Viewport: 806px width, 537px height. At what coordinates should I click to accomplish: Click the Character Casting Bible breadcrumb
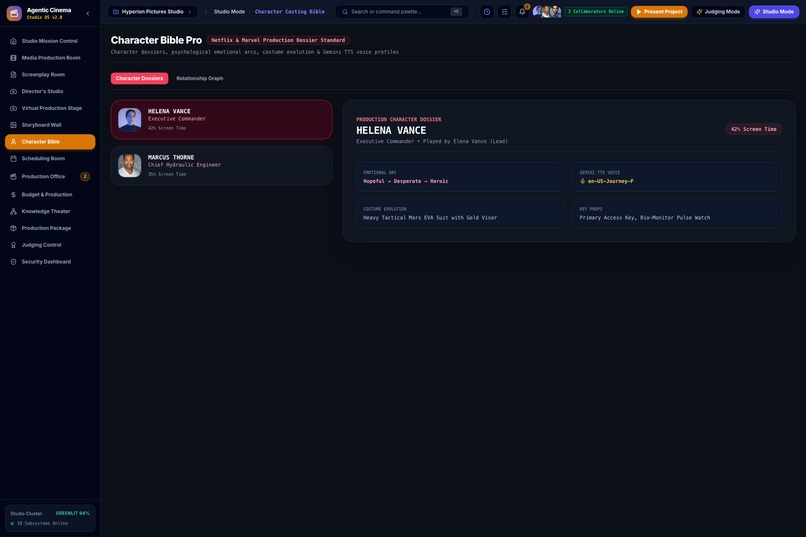pyautogui.click(x=289, y=12)
